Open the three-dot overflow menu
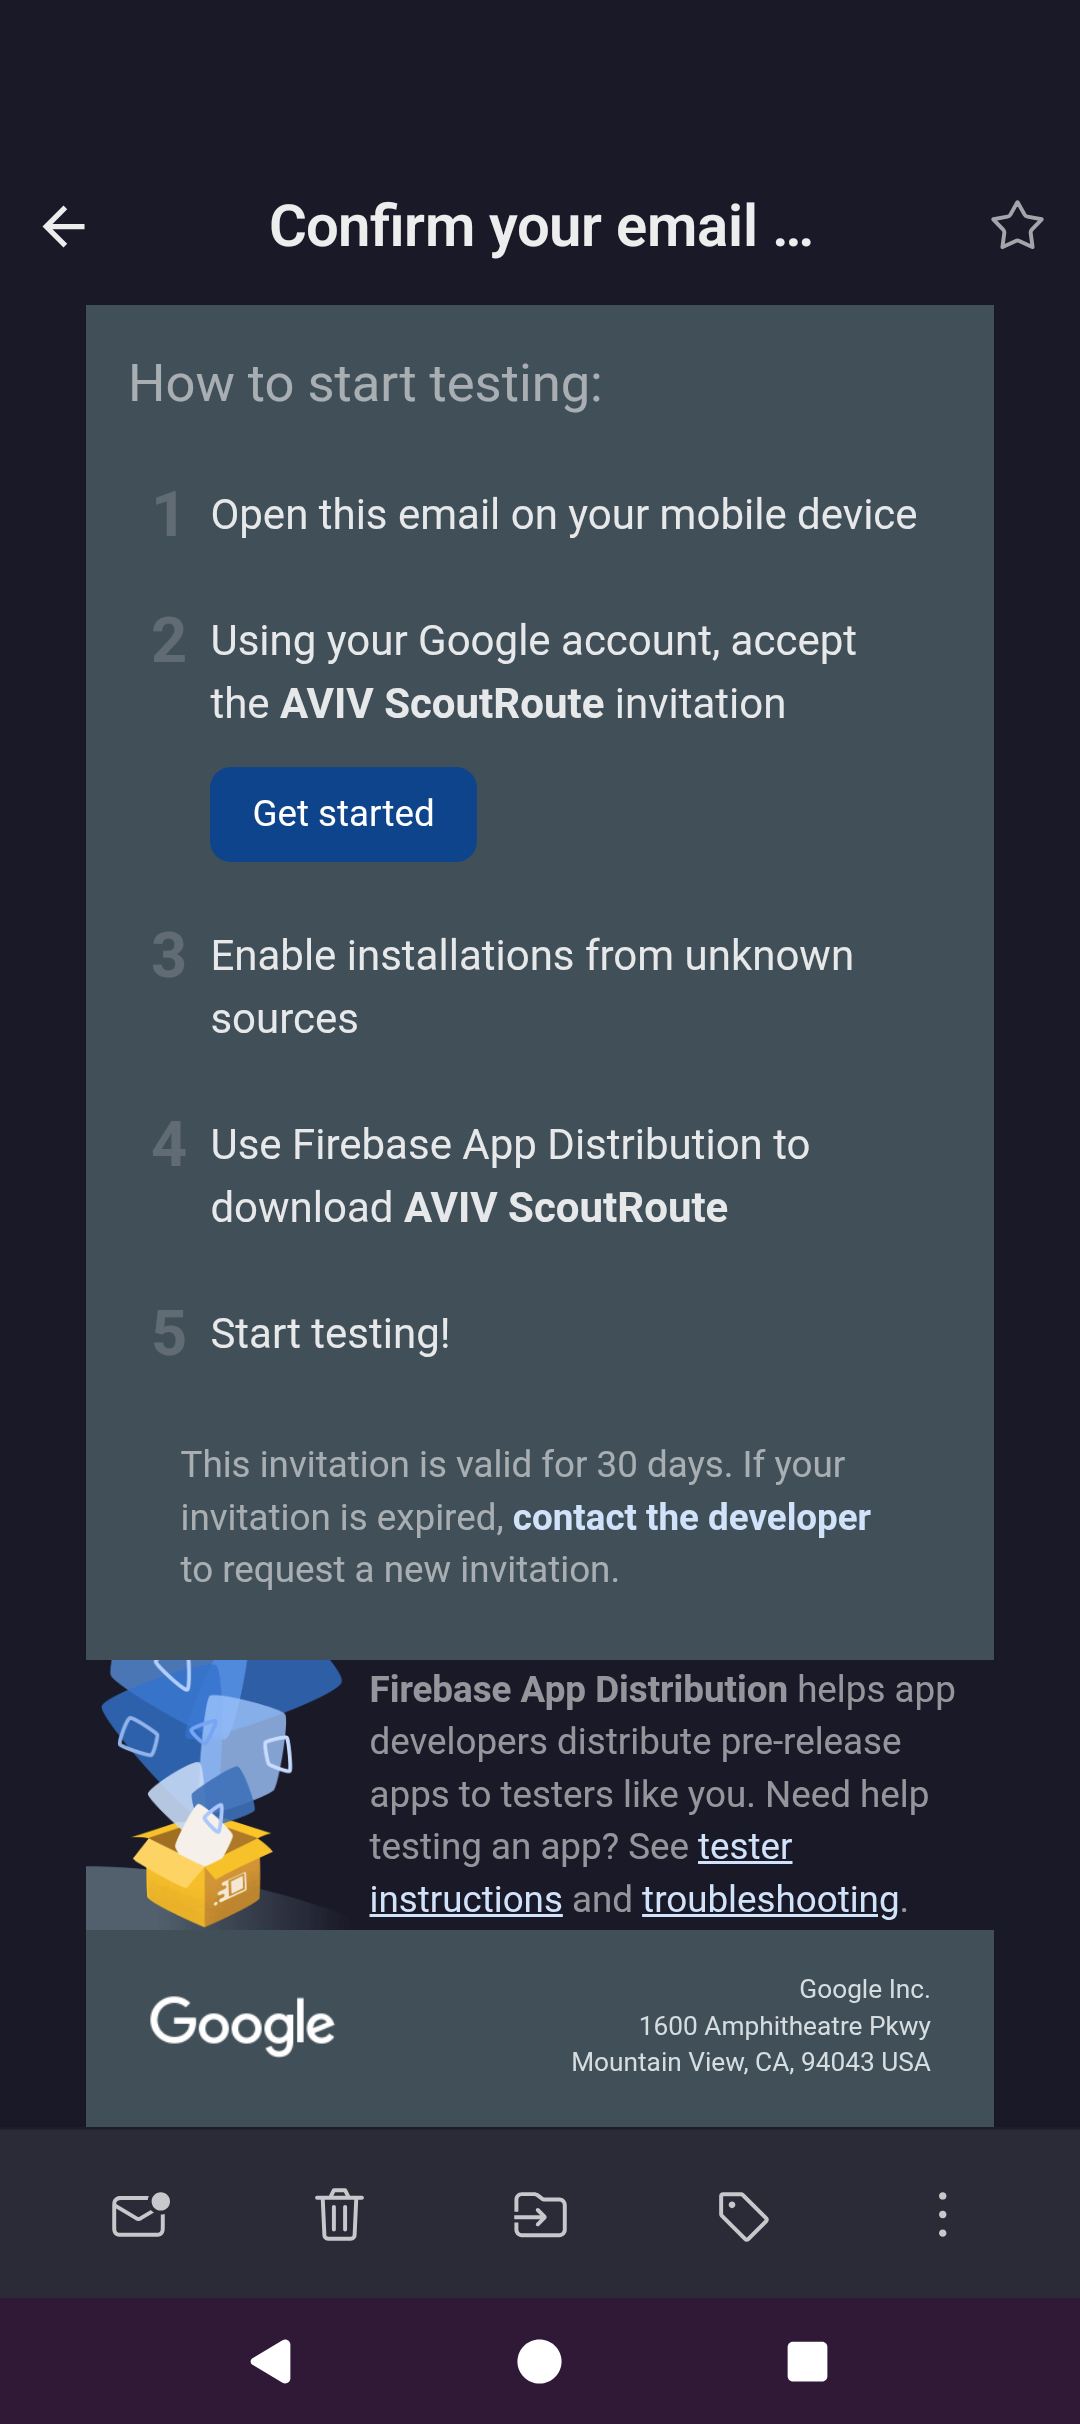Screen dimensions: 1080x2424 (x=941, y=2215)
